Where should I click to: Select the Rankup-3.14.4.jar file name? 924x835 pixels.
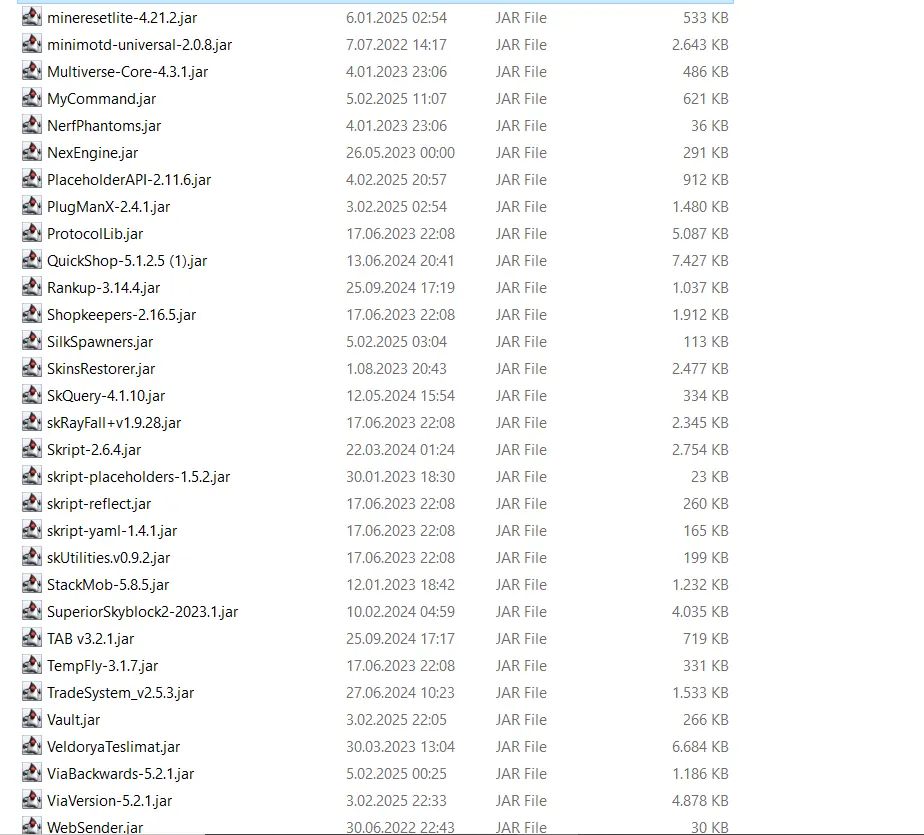point(104,288)
